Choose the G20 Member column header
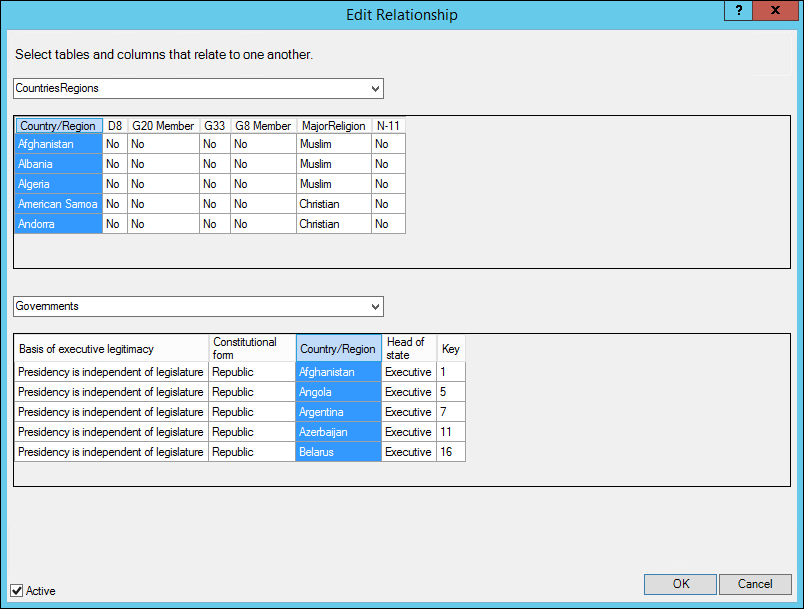The height and width of the screenshot is (609, 804). click(x=163, y=126)
